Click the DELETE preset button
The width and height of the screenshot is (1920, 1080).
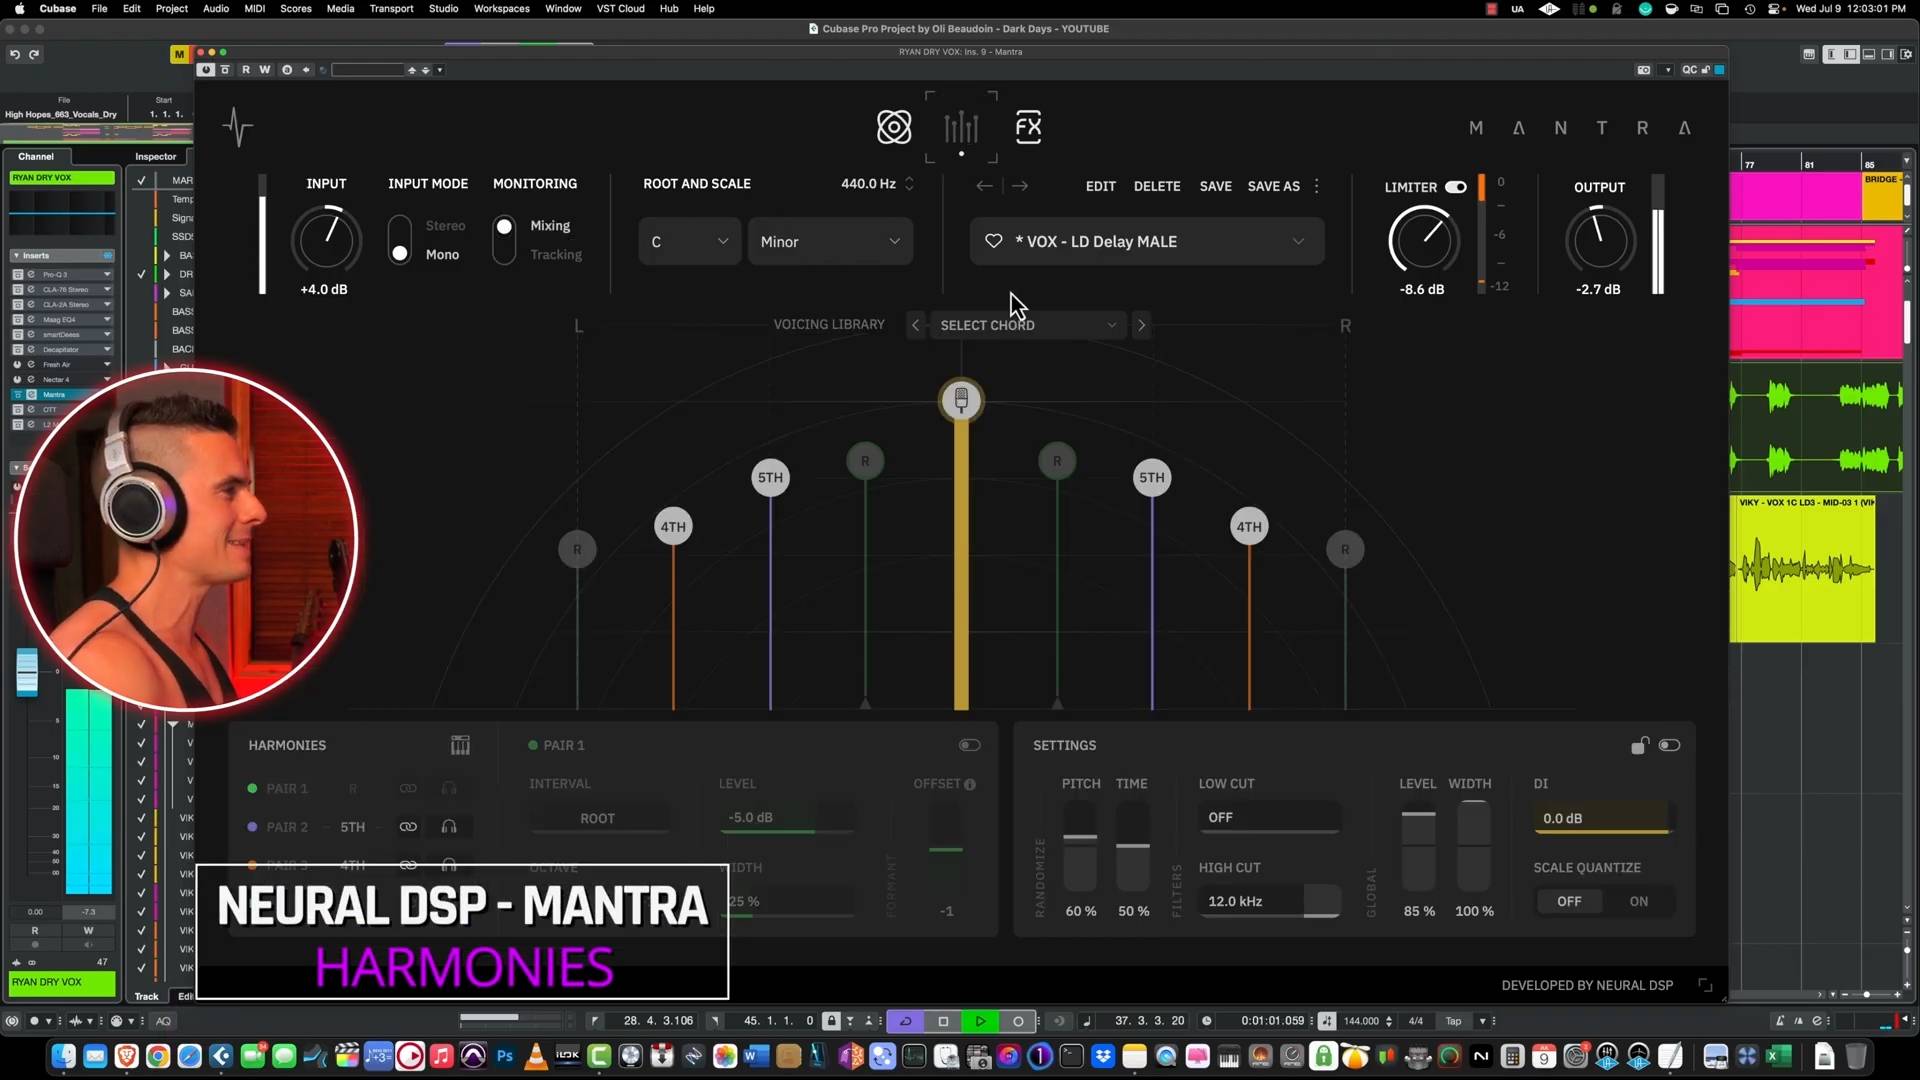(x=1157, y=186)
